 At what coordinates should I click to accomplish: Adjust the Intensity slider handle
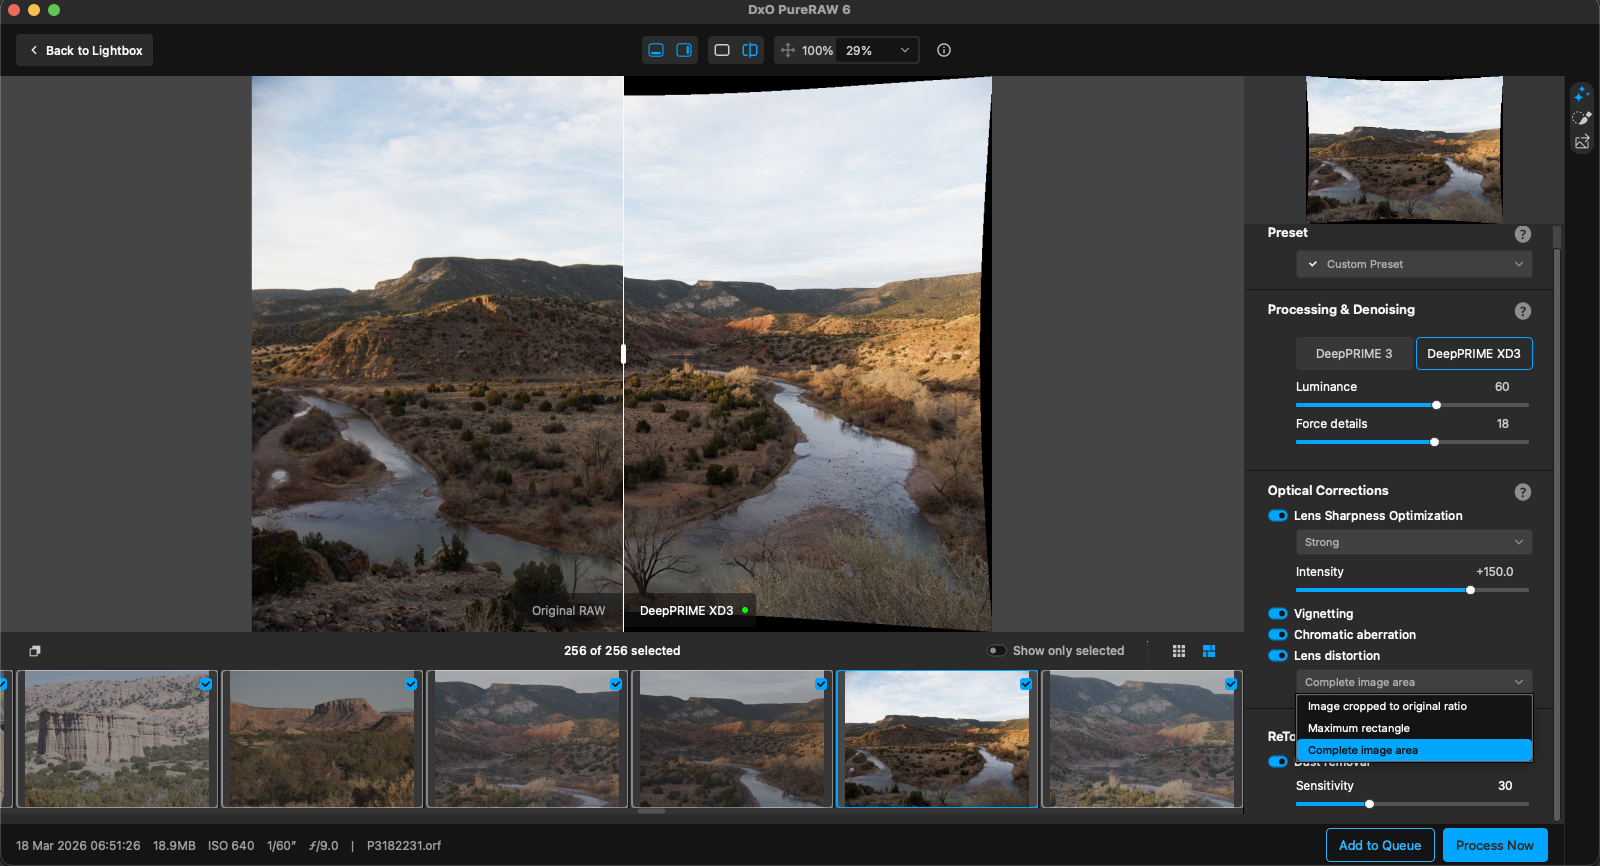tap(1470, 590)
